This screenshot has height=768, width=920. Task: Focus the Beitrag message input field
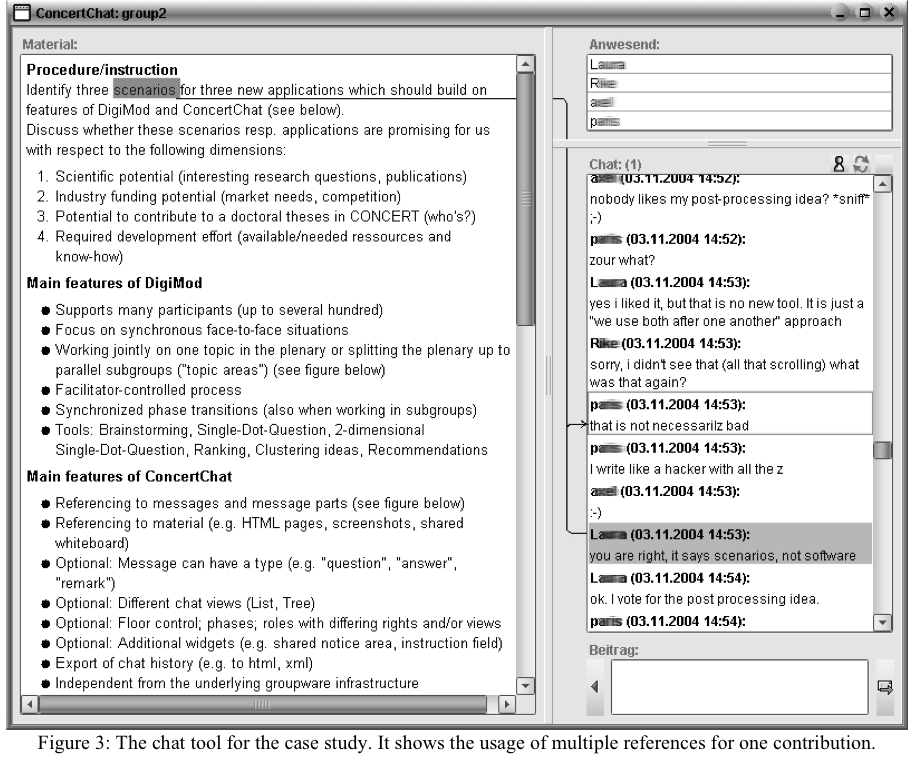tap(739, 687)
